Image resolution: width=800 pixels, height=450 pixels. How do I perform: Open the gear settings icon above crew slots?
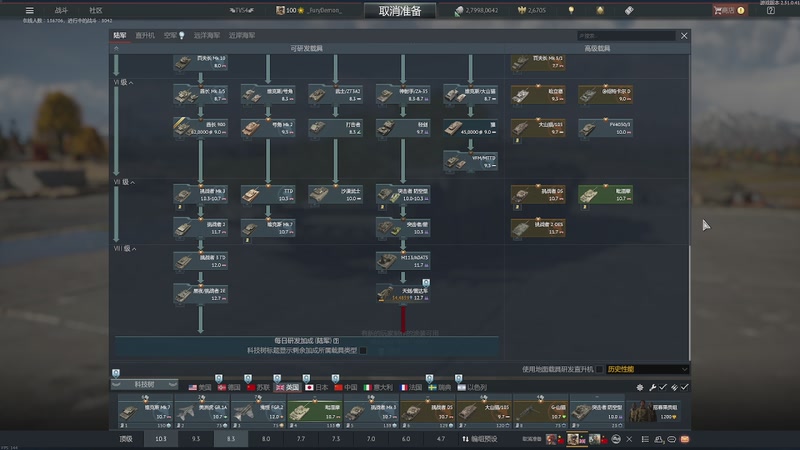(x=640, y=387)
